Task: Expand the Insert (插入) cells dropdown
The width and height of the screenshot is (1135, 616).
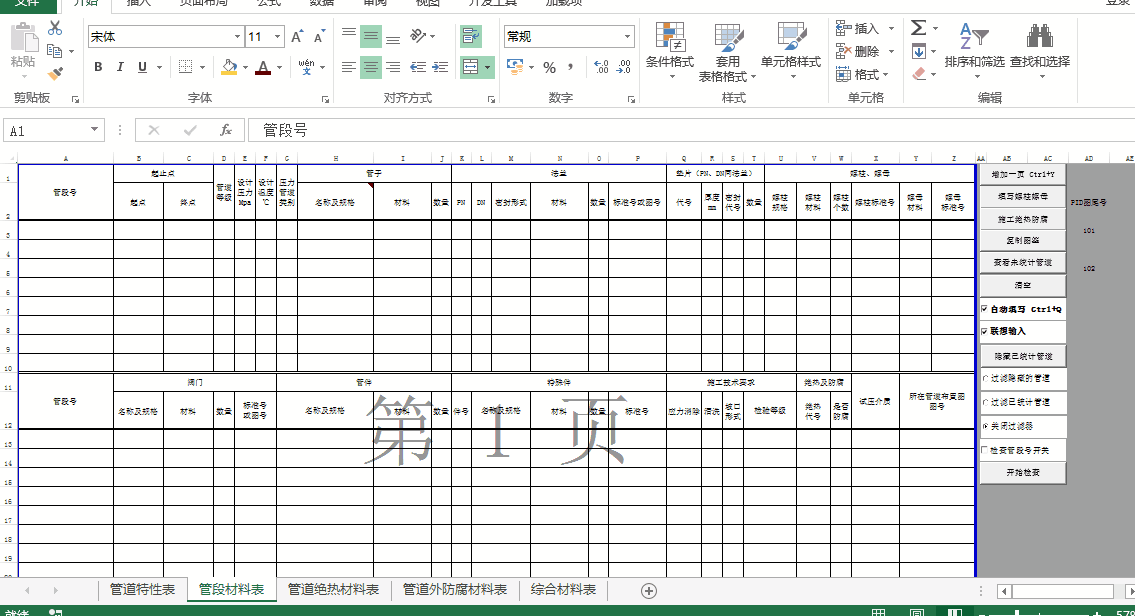Action: click(x=891, y=29)
